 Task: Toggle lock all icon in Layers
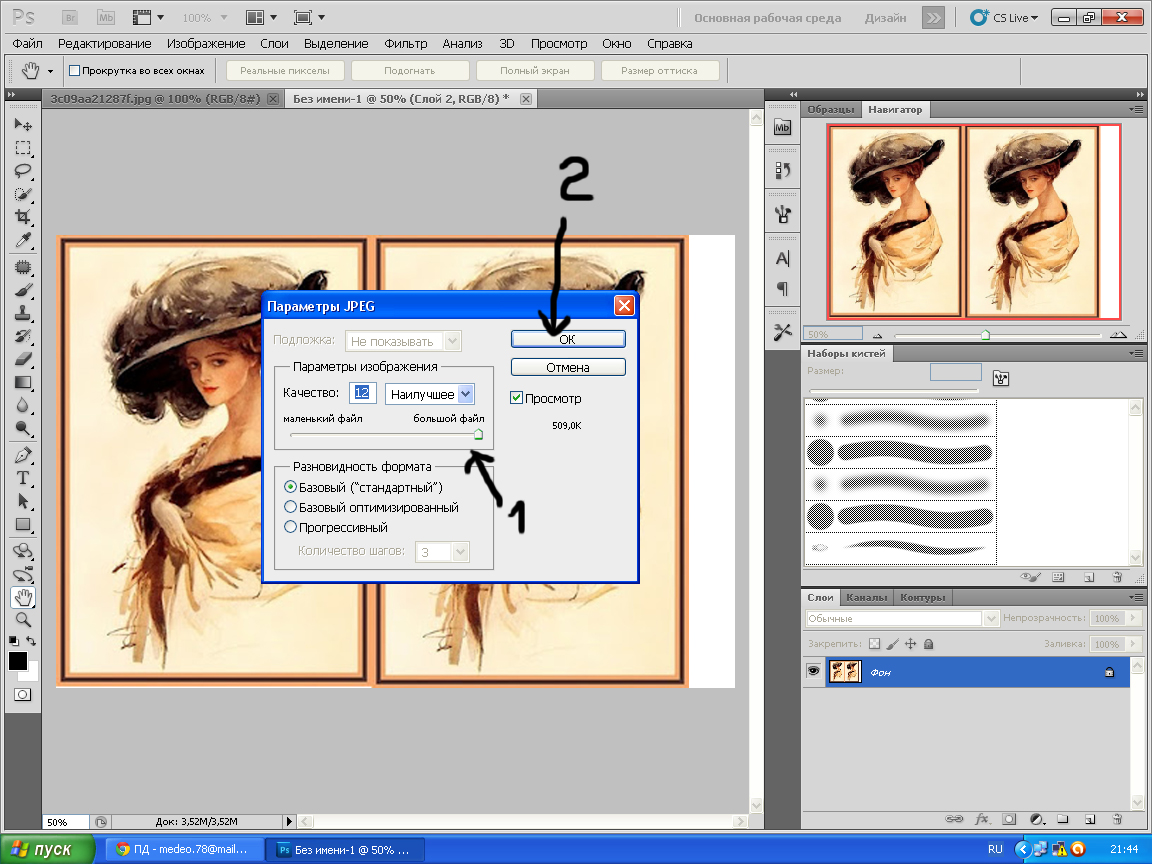tap(929, 644)
